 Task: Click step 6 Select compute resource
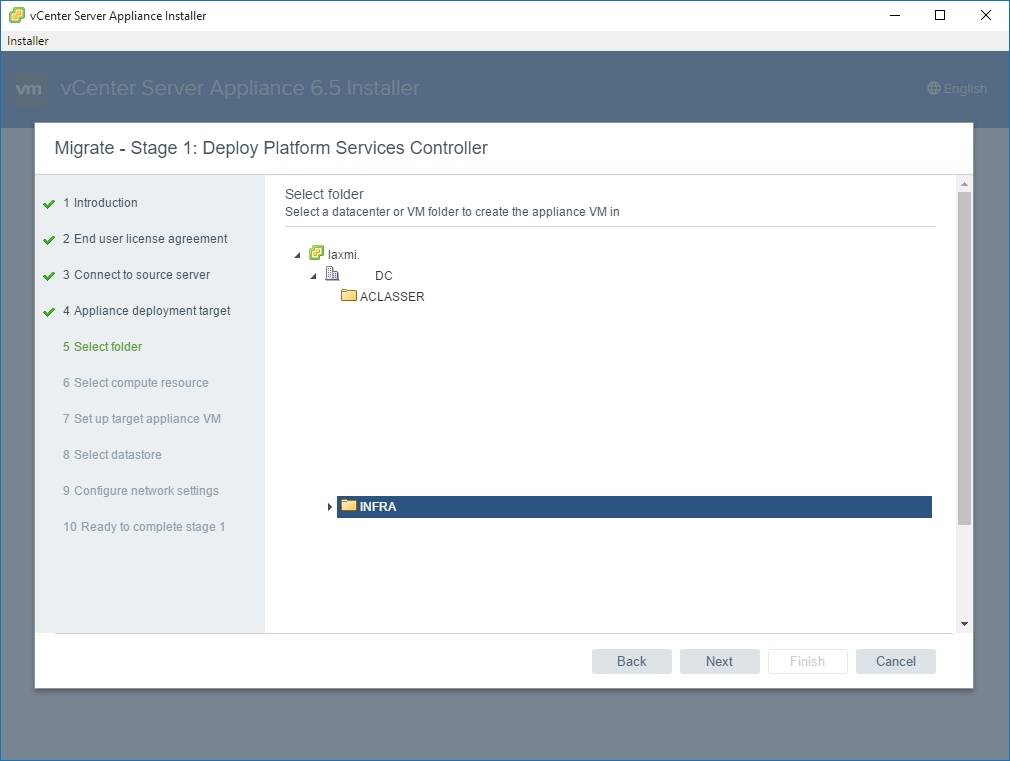coord(136,383)
